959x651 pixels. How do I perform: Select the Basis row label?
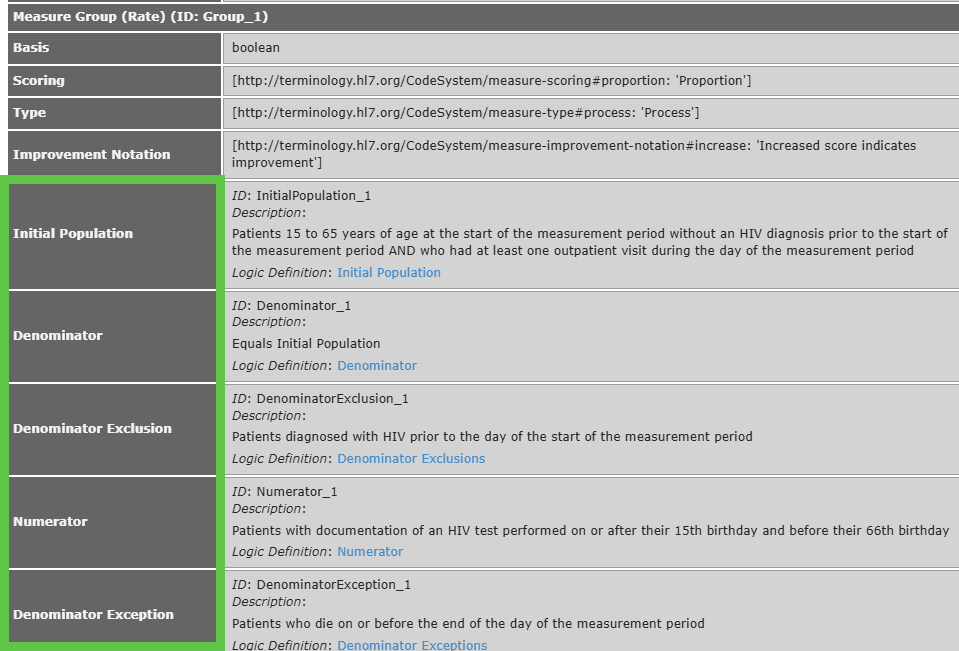coord(31,48)
